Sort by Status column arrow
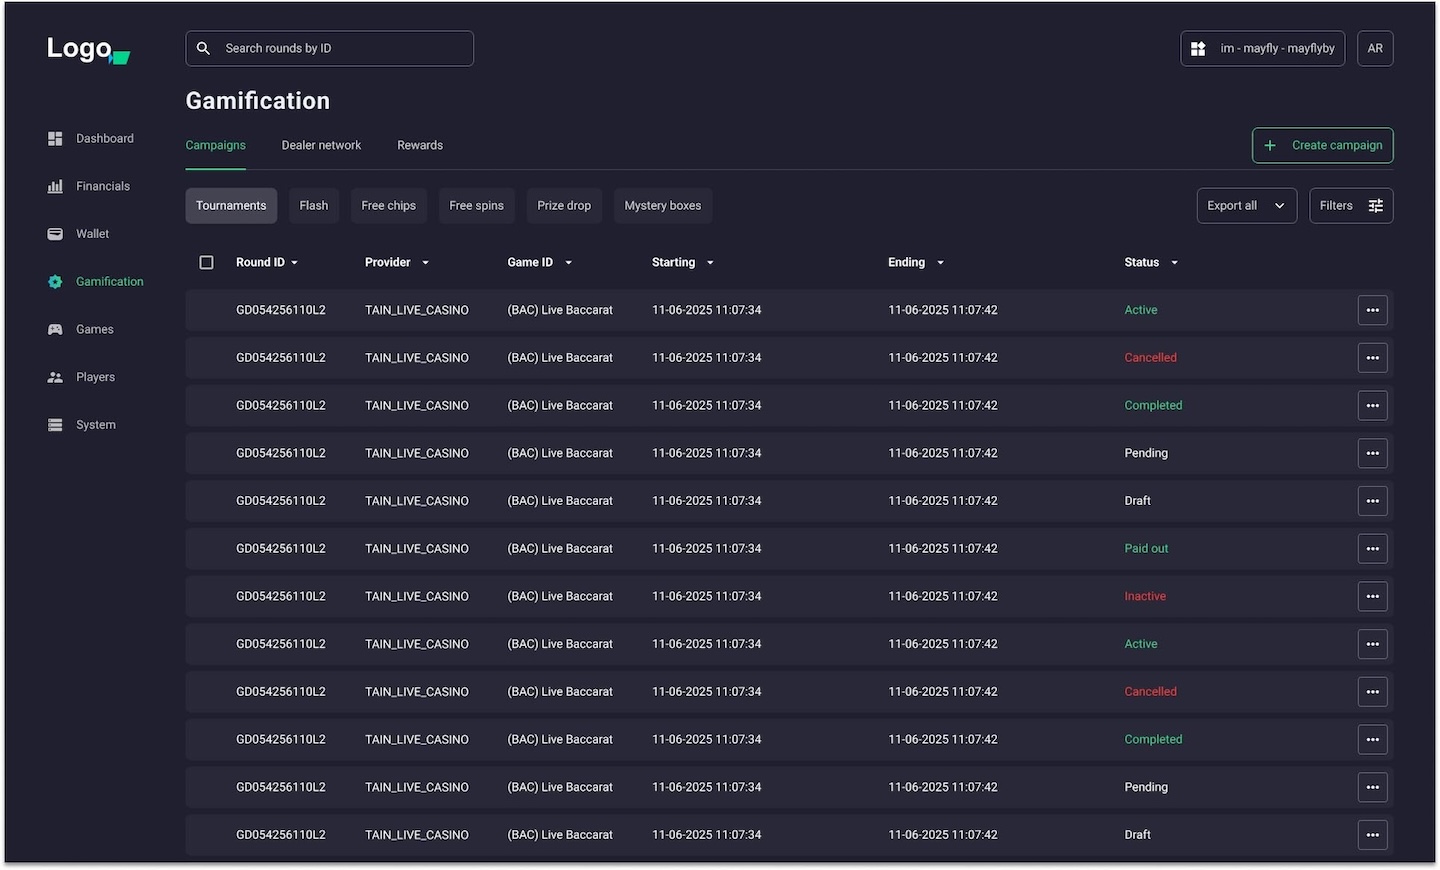Image resolution: width=1440 pixels, height=870 pixels. (1174, 263)
